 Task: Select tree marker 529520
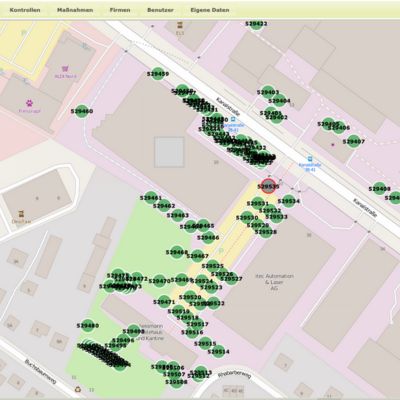pos(190,297)
